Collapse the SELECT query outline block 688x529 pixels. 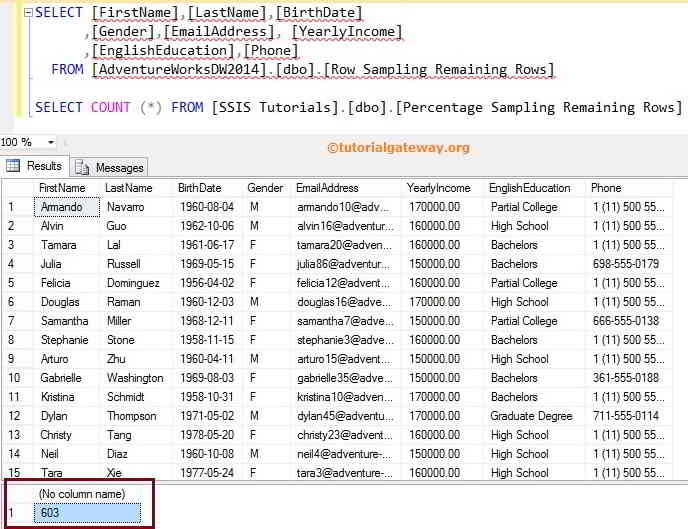(28, 13)
